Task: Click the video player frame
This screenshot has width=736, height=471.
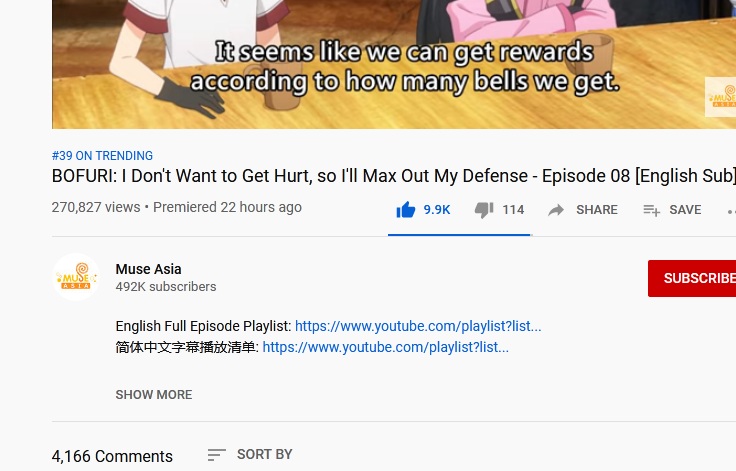Action: 394,64
